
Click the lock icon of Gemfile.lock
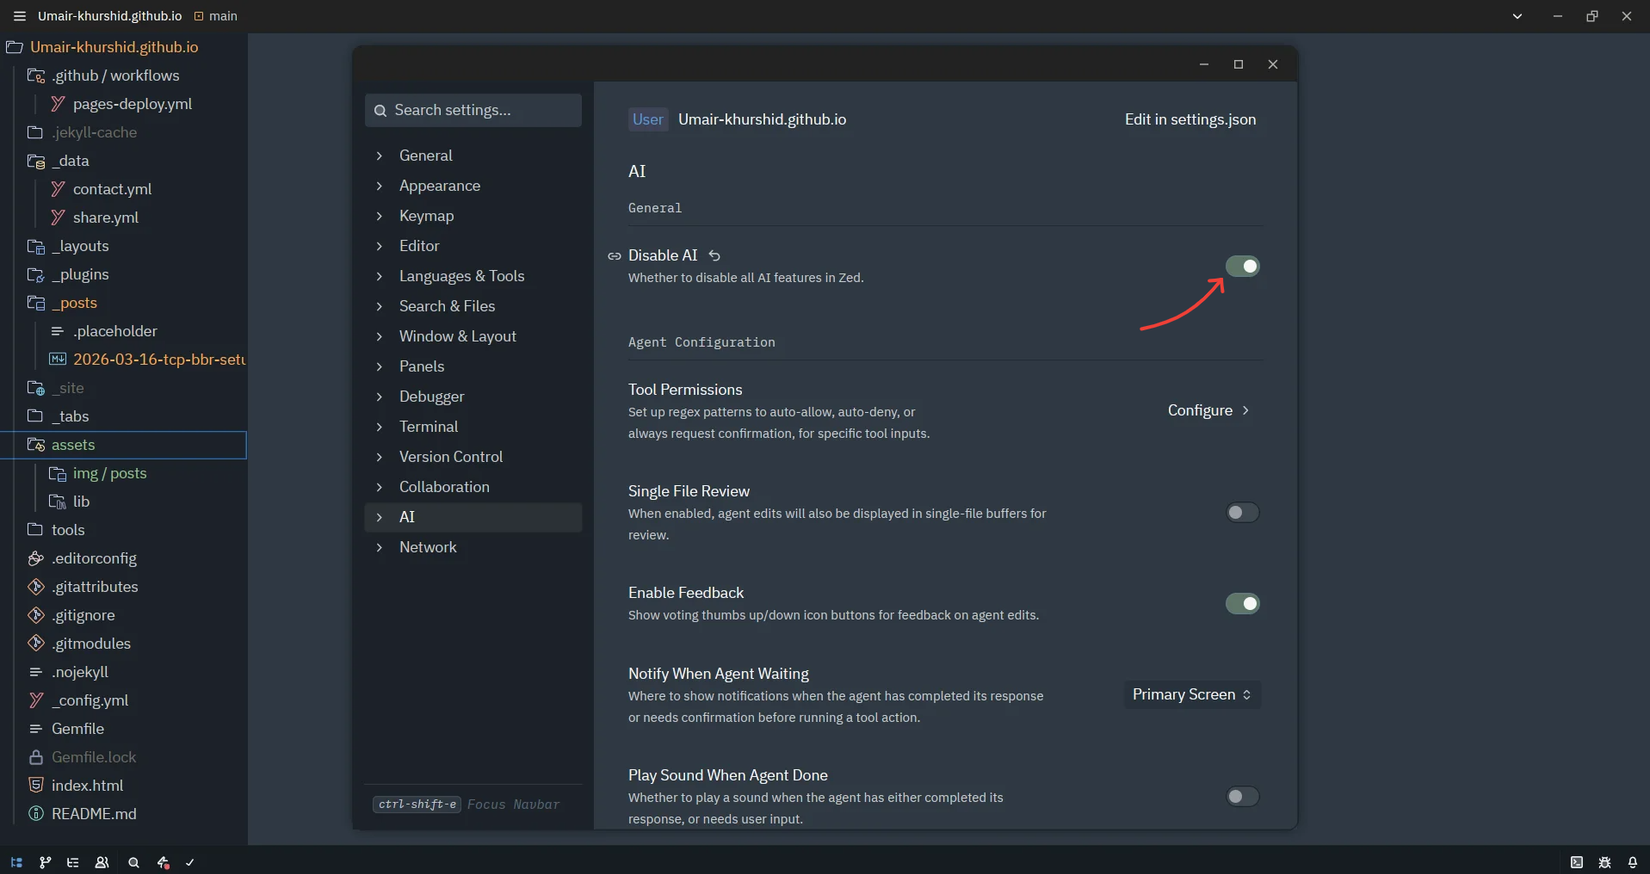(36, 757)
